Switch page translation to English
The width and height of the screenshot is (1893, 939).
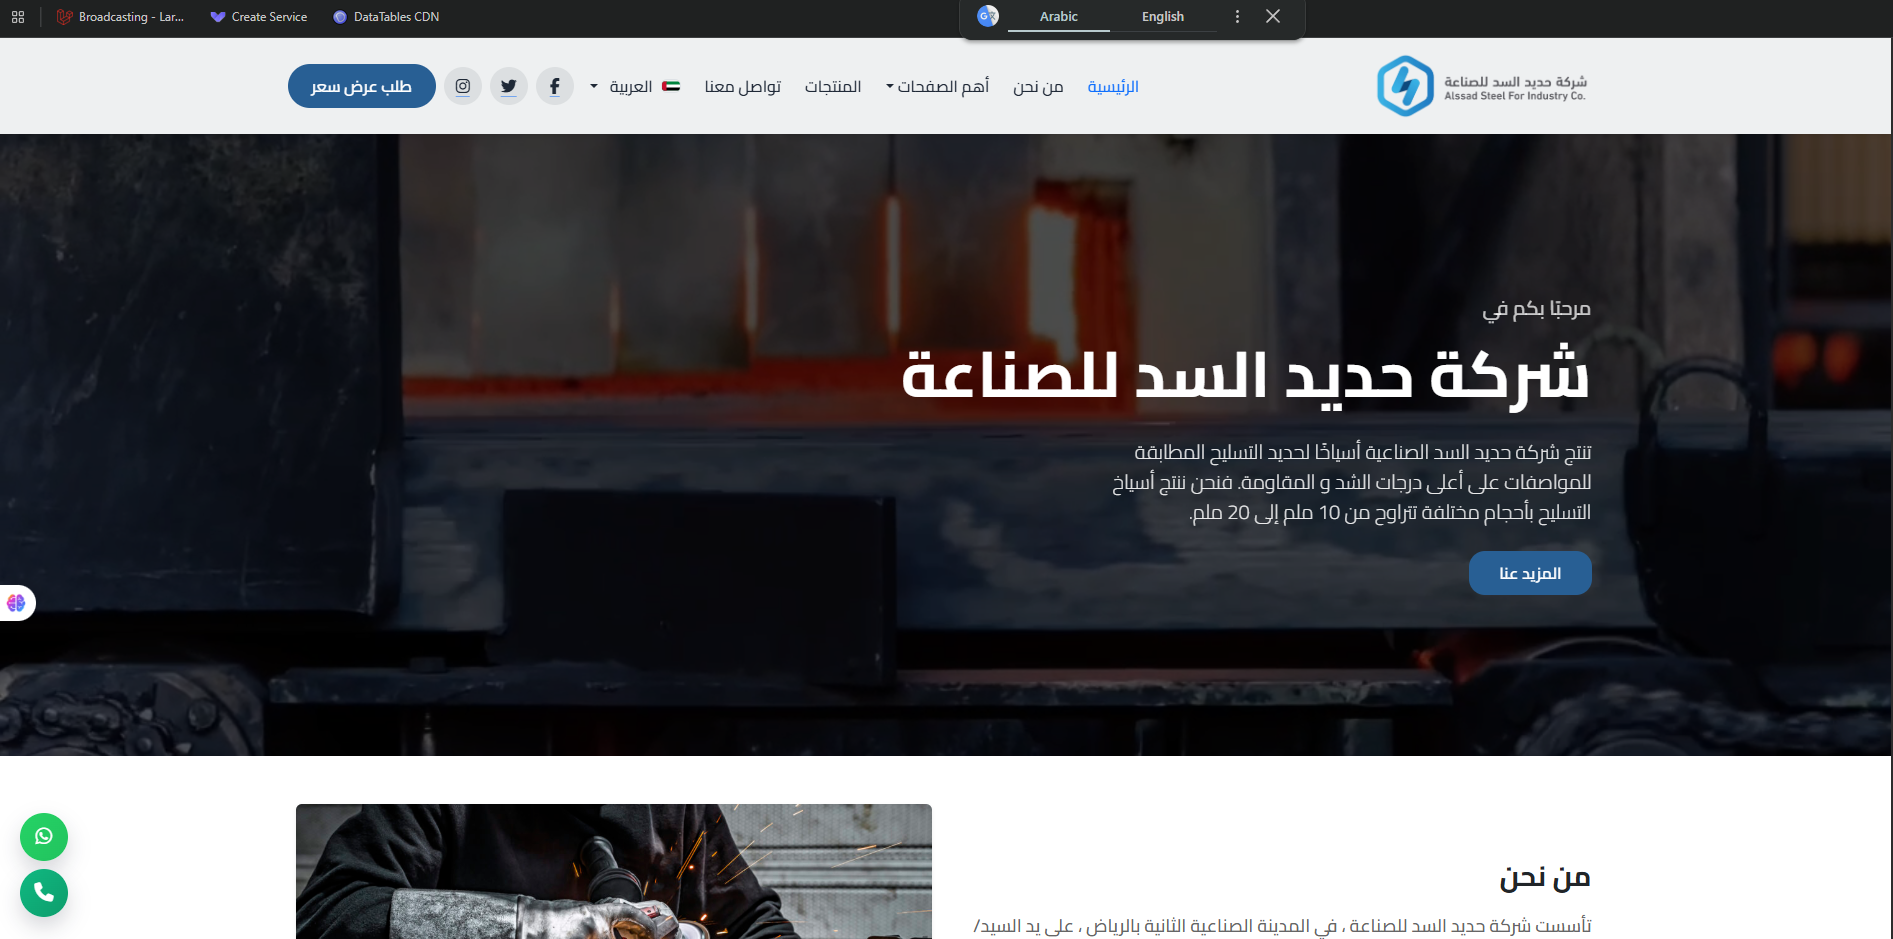pos(1162,16)
